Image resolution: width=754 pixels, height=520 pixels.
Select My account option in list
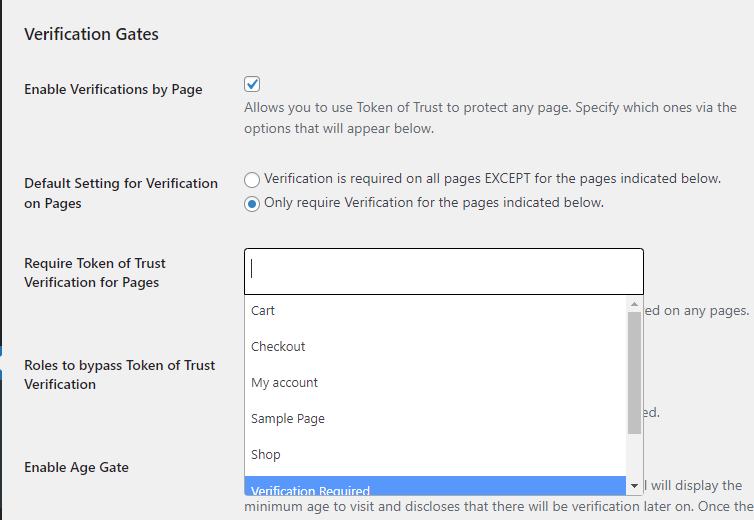(284, 383)
